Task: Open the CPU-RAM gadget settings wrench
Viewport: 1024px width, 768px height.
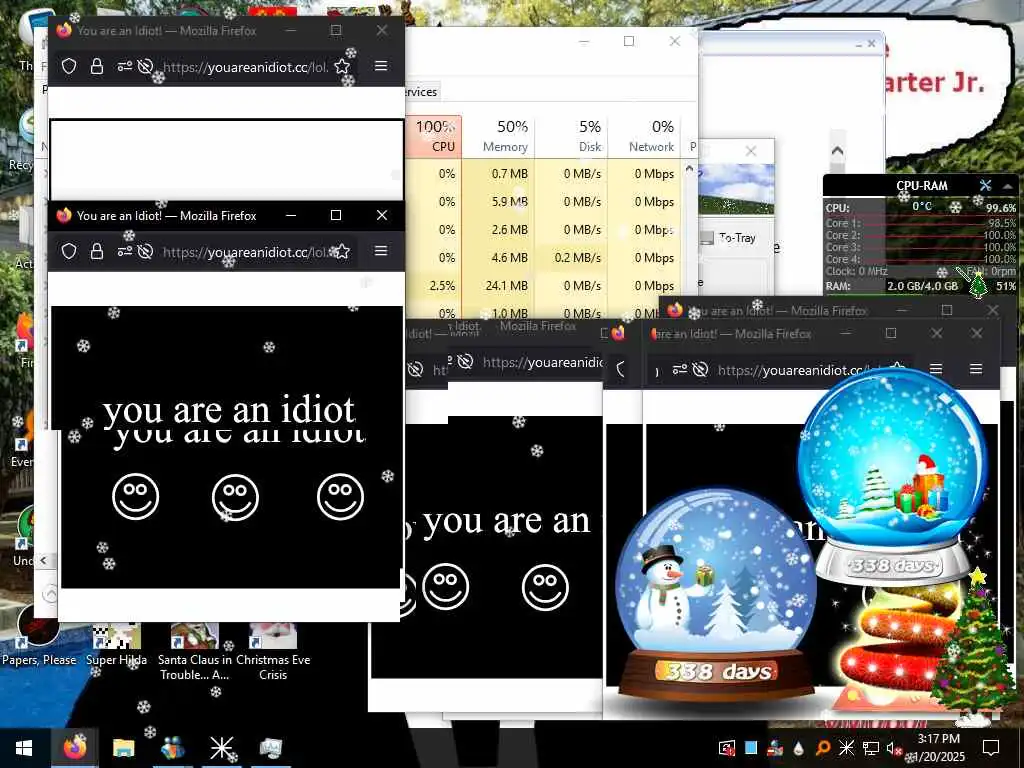Action: click(x=985, y=185)
